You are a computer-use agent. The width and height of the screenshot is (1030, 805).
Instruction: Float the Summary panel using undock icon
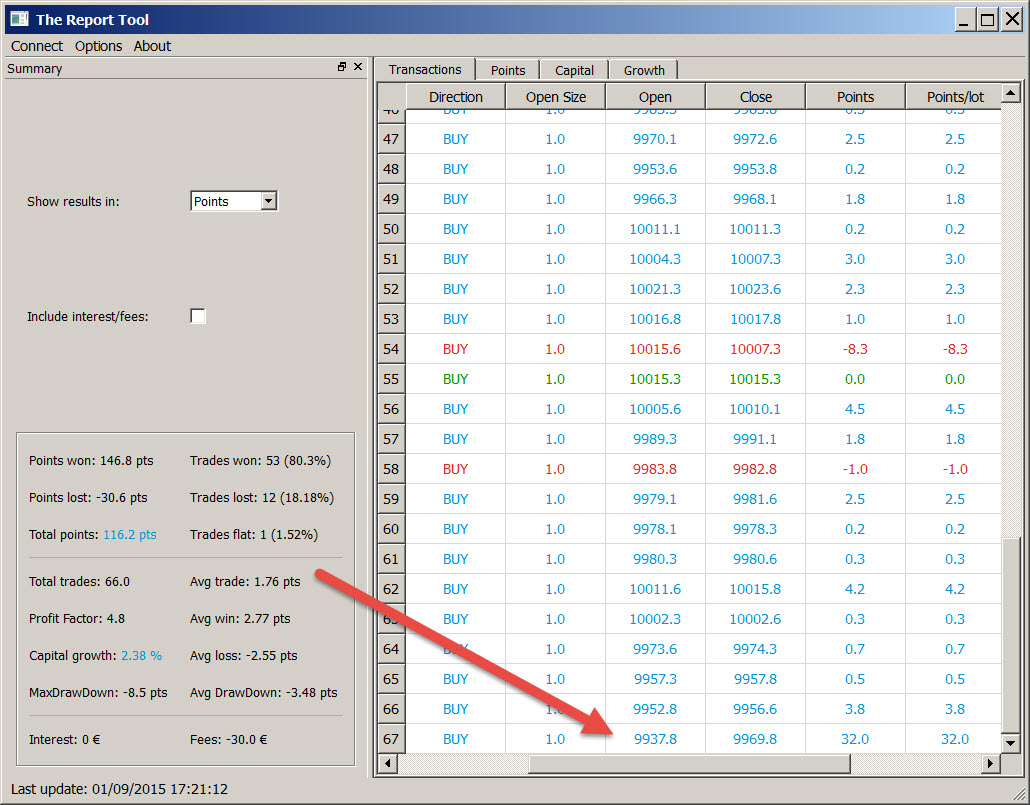pos(342,67)
